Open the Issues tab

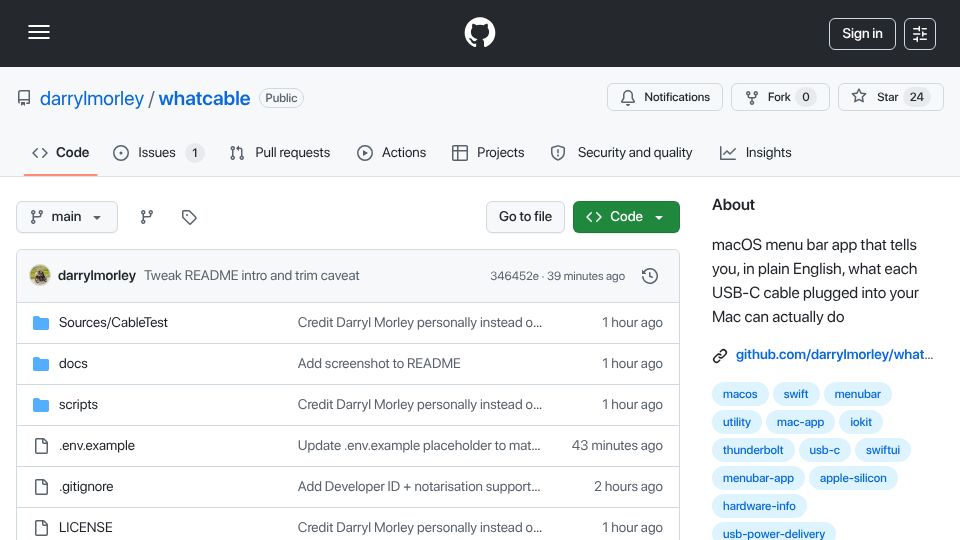point(159,152)
